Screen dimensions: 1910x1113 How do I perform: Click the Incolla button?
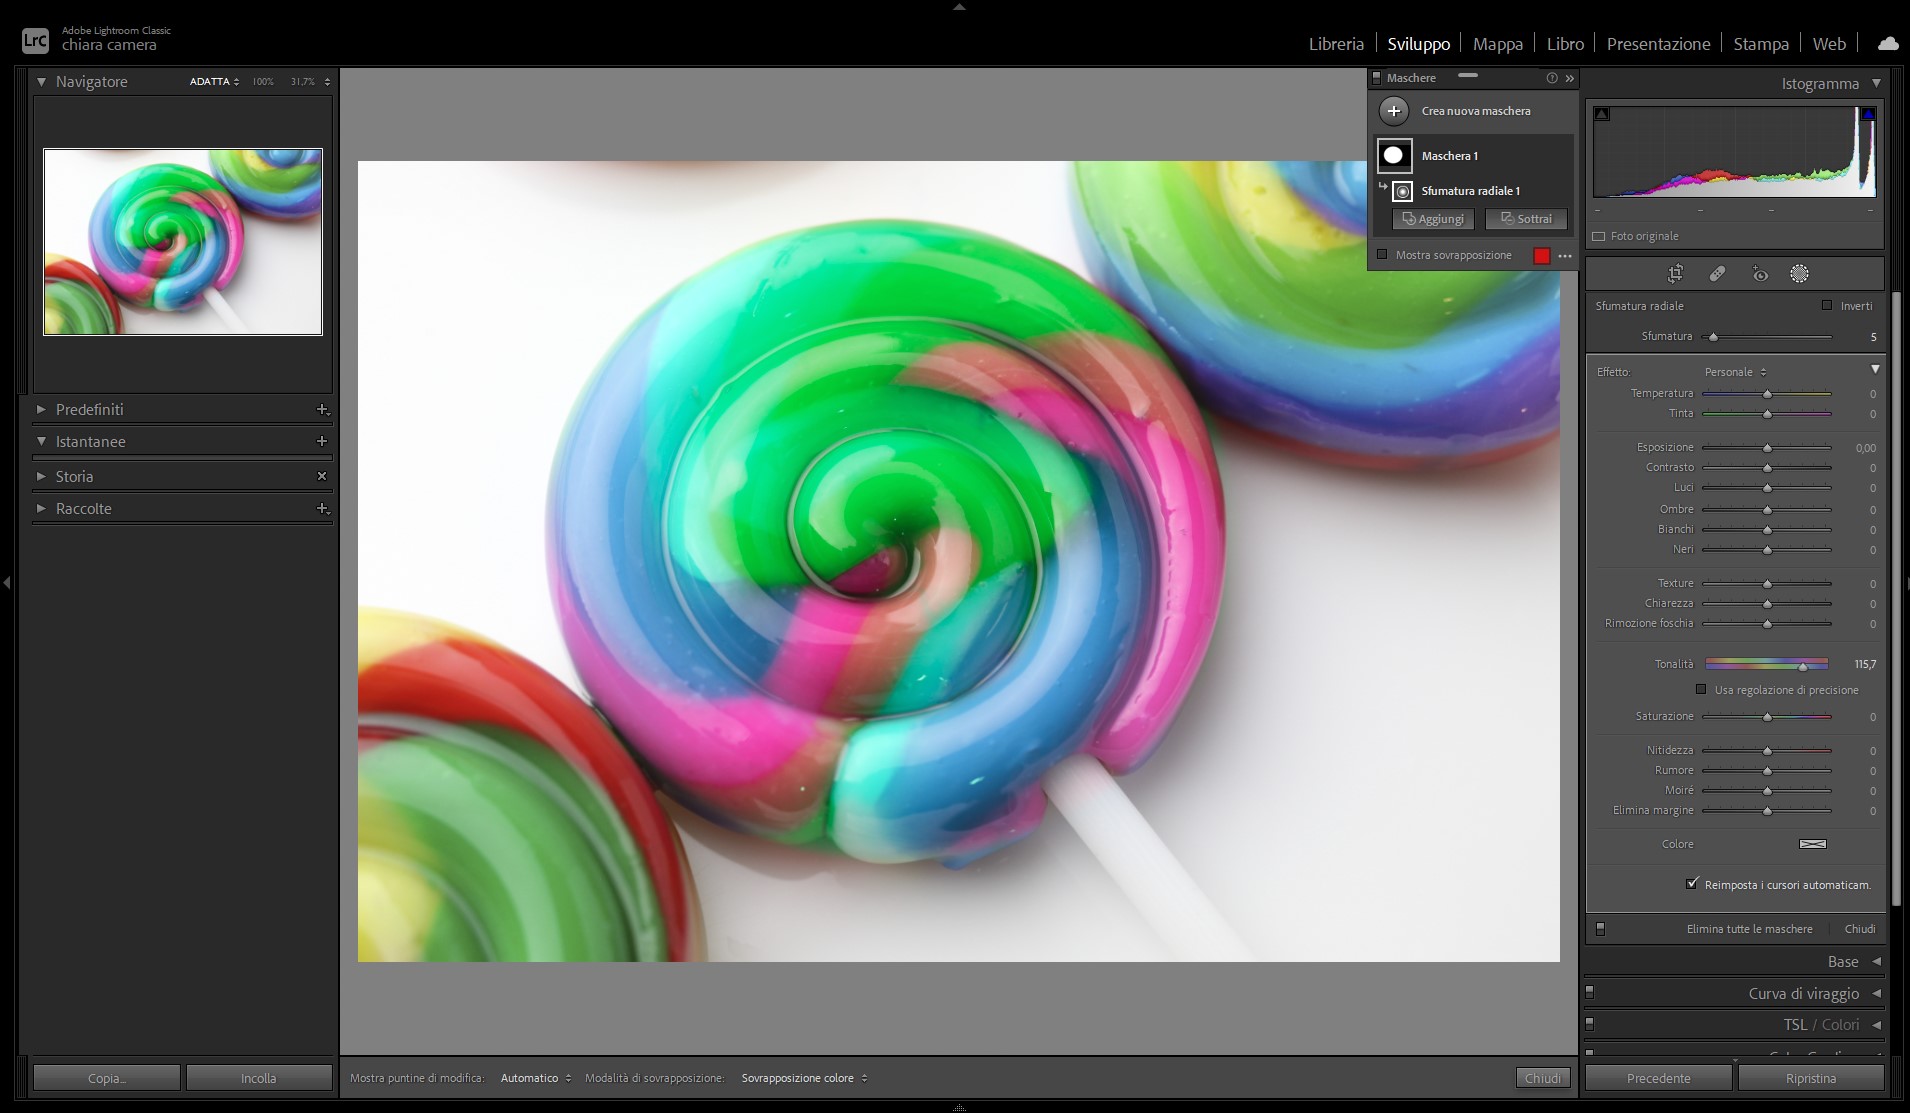(259, 1078)
